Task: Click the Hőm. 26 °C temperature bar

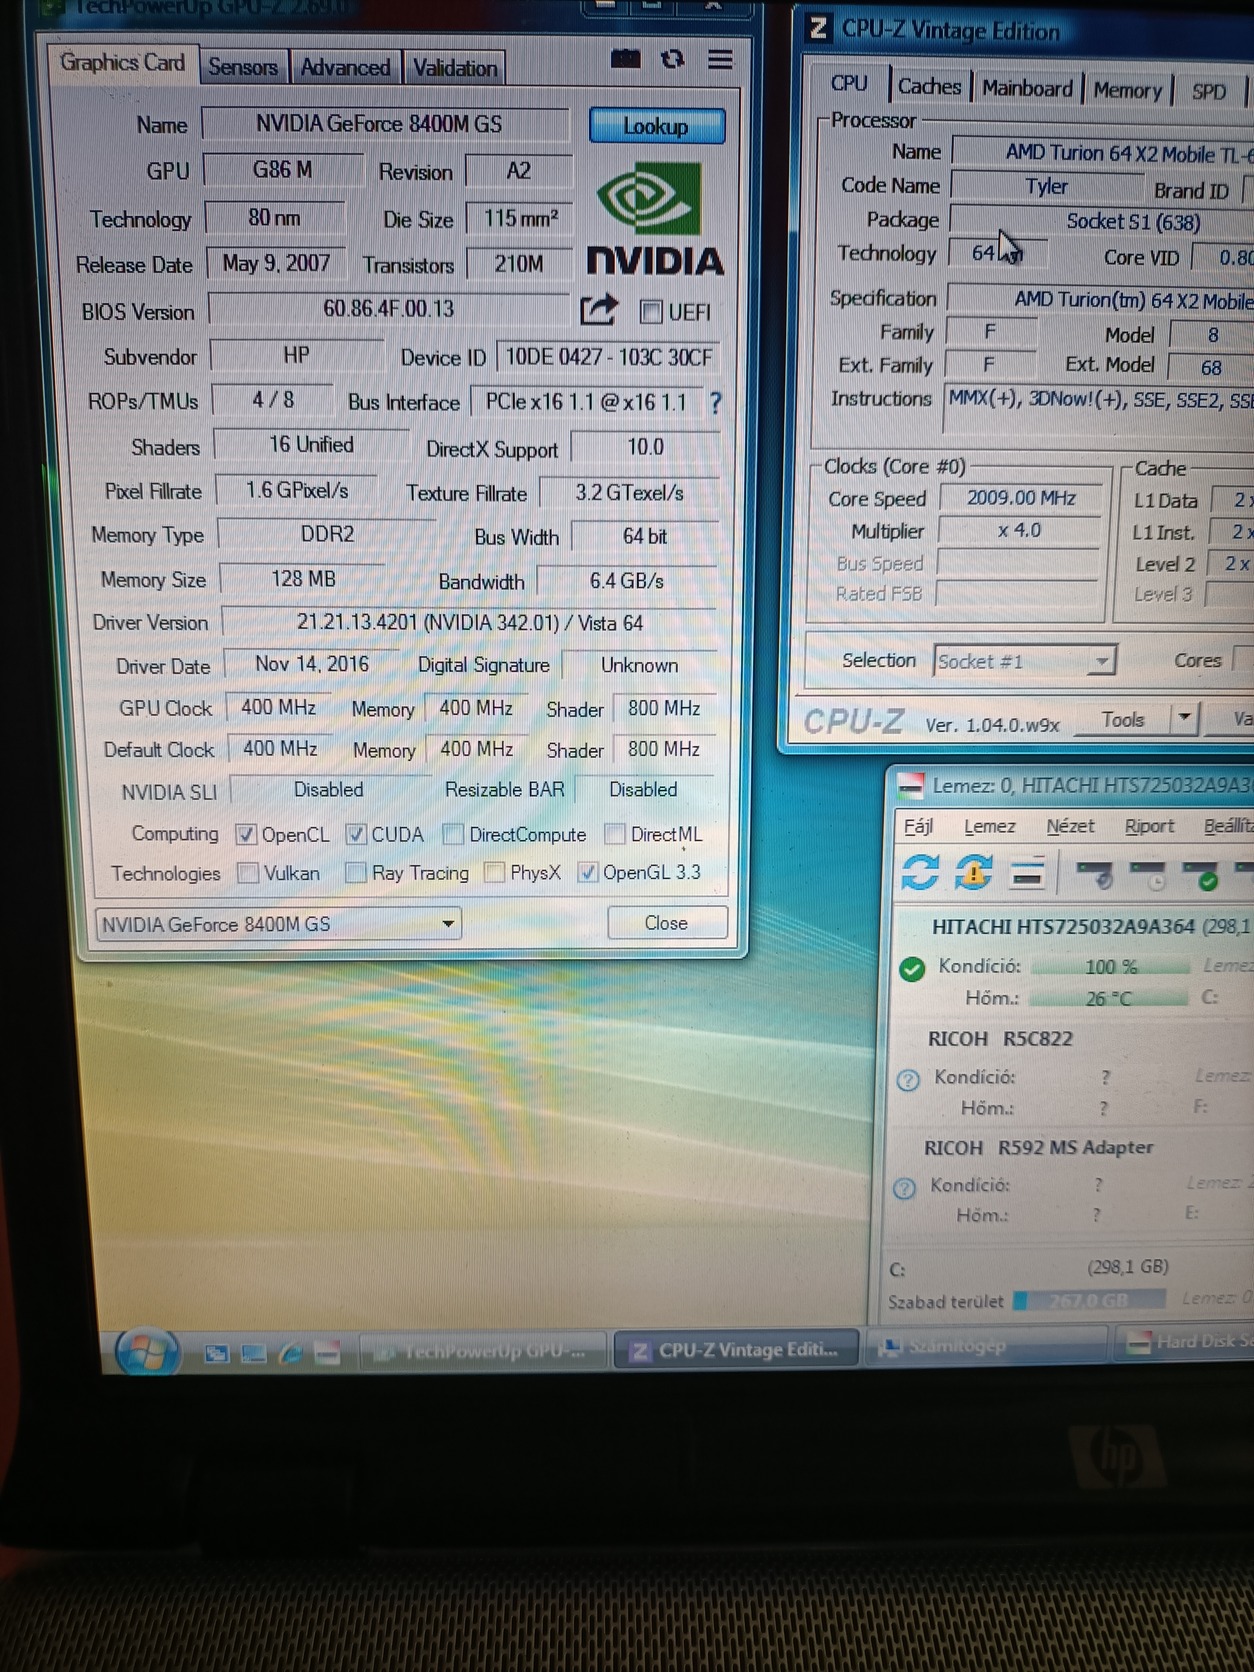Action: (x=1108, y=998)
